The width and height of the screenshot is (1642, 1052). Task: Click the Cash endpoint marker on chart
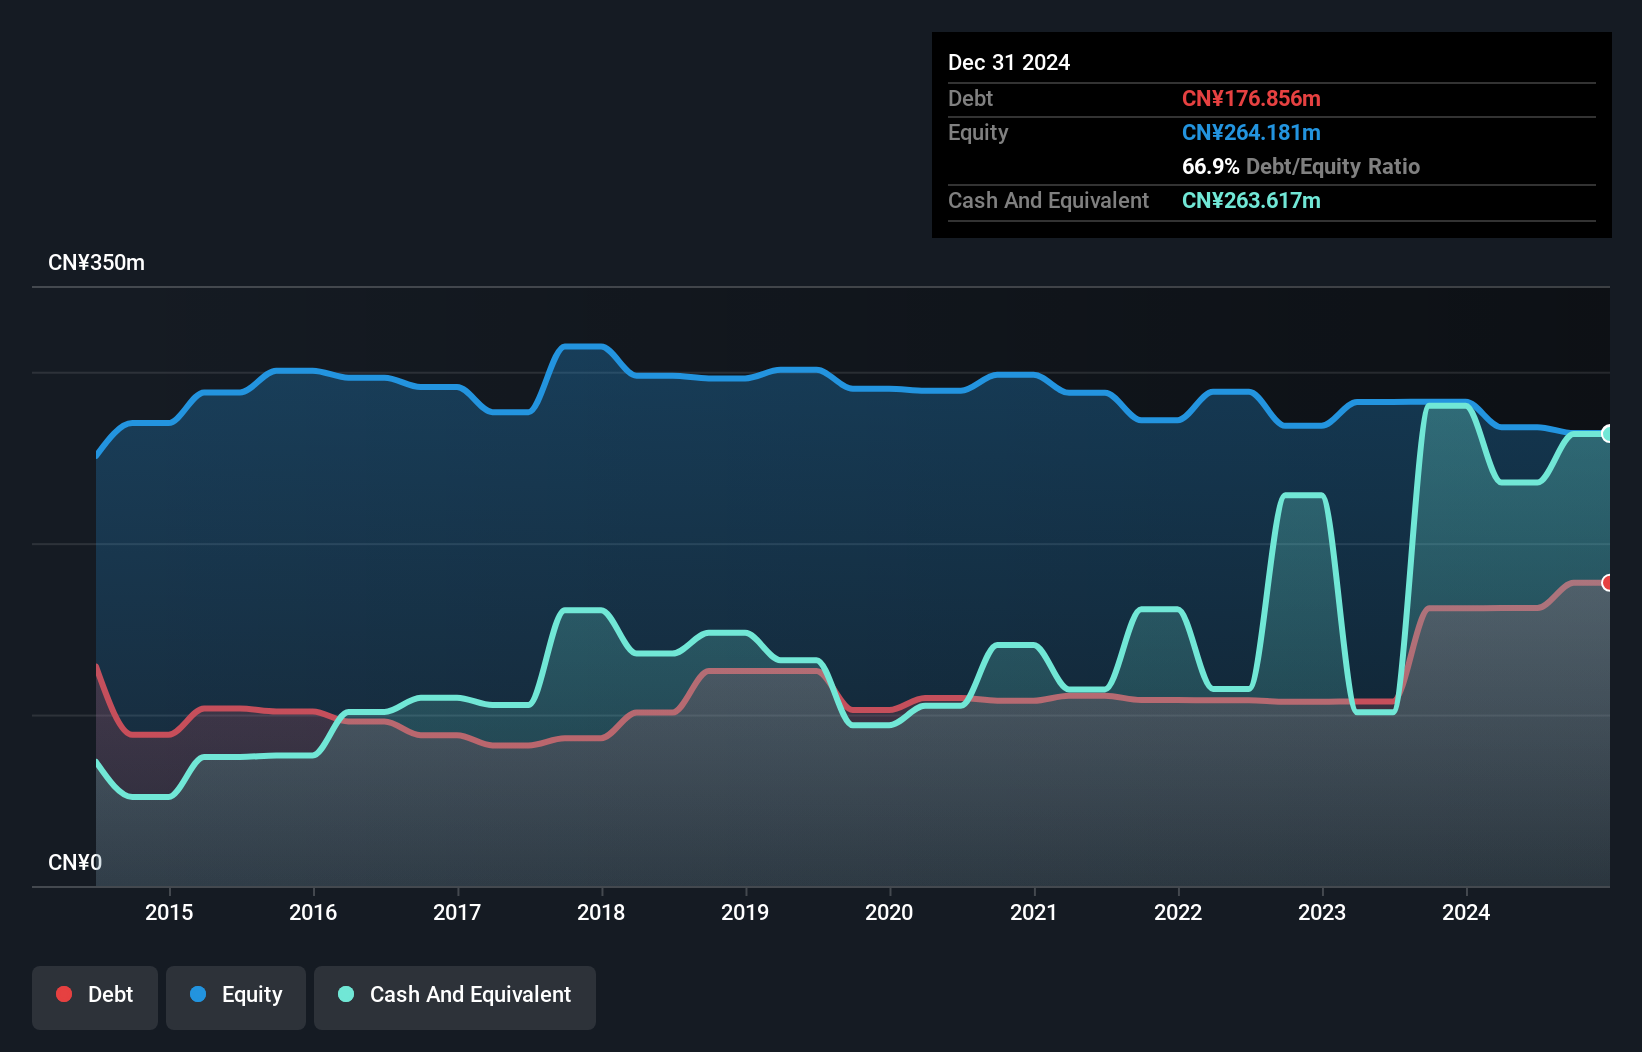click(x=1608, y=434)
